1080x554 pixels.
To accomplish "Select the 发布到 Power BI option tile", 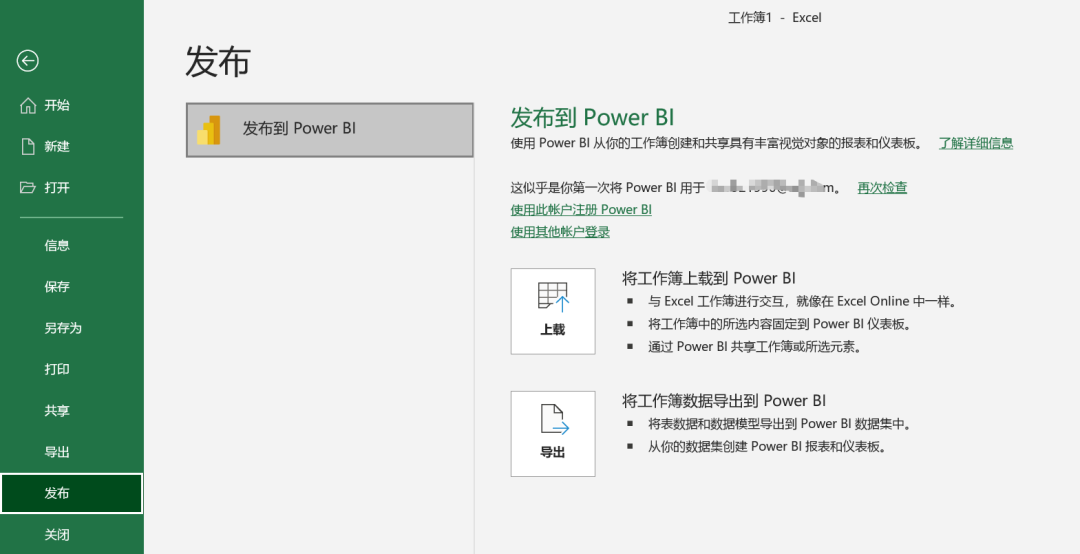I will 330,130.
